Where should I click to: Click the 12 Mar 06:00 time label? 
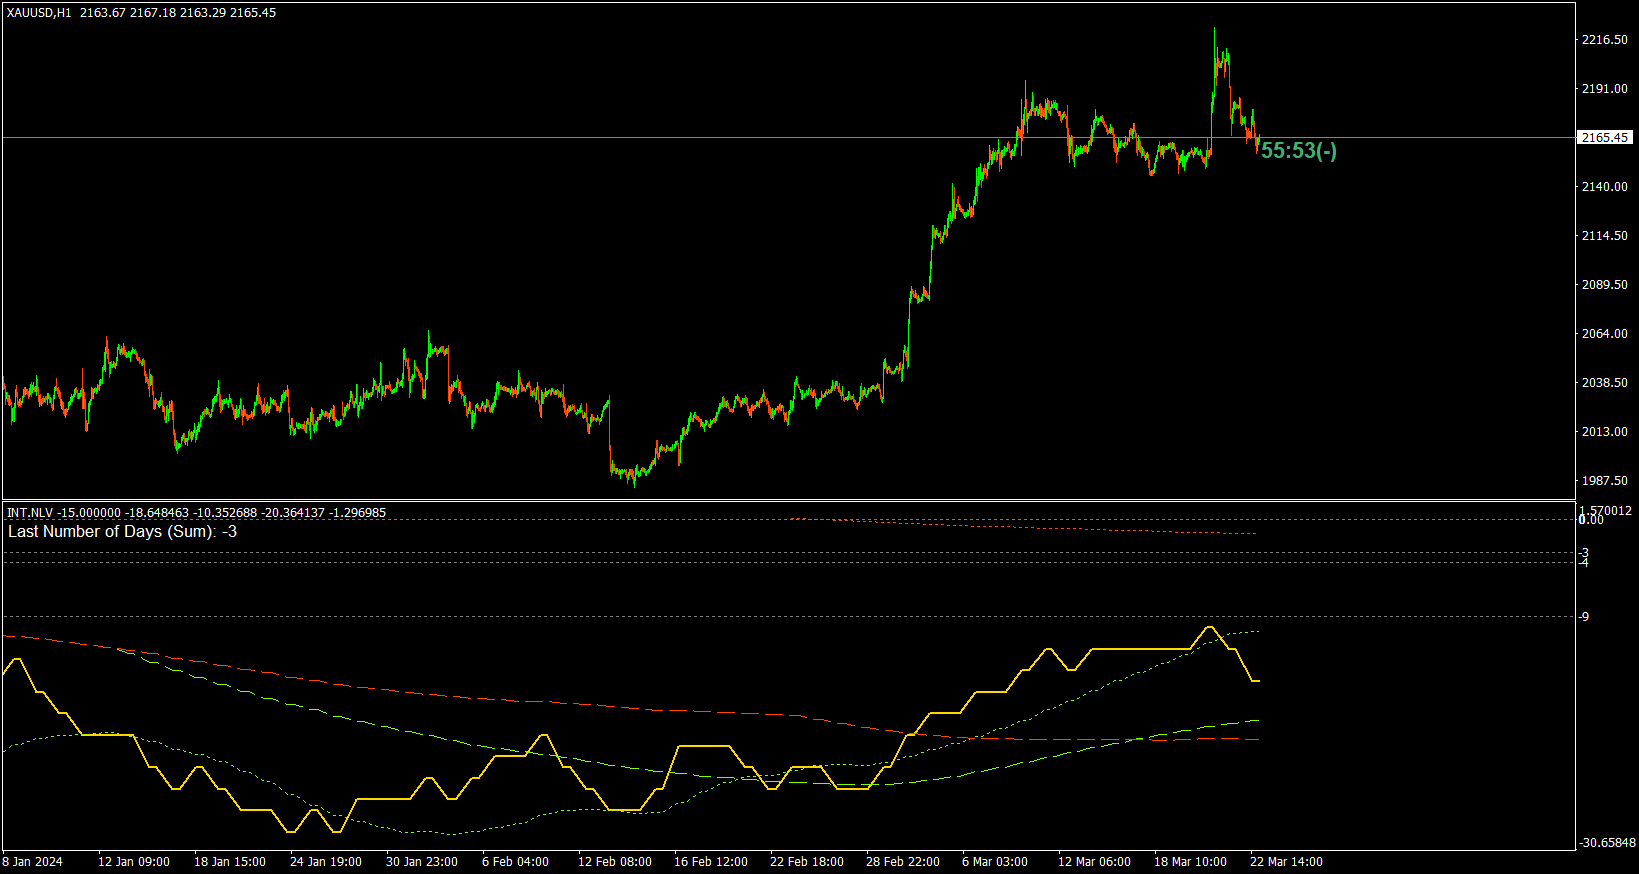pyautogui.click(x=1095, y=862)
